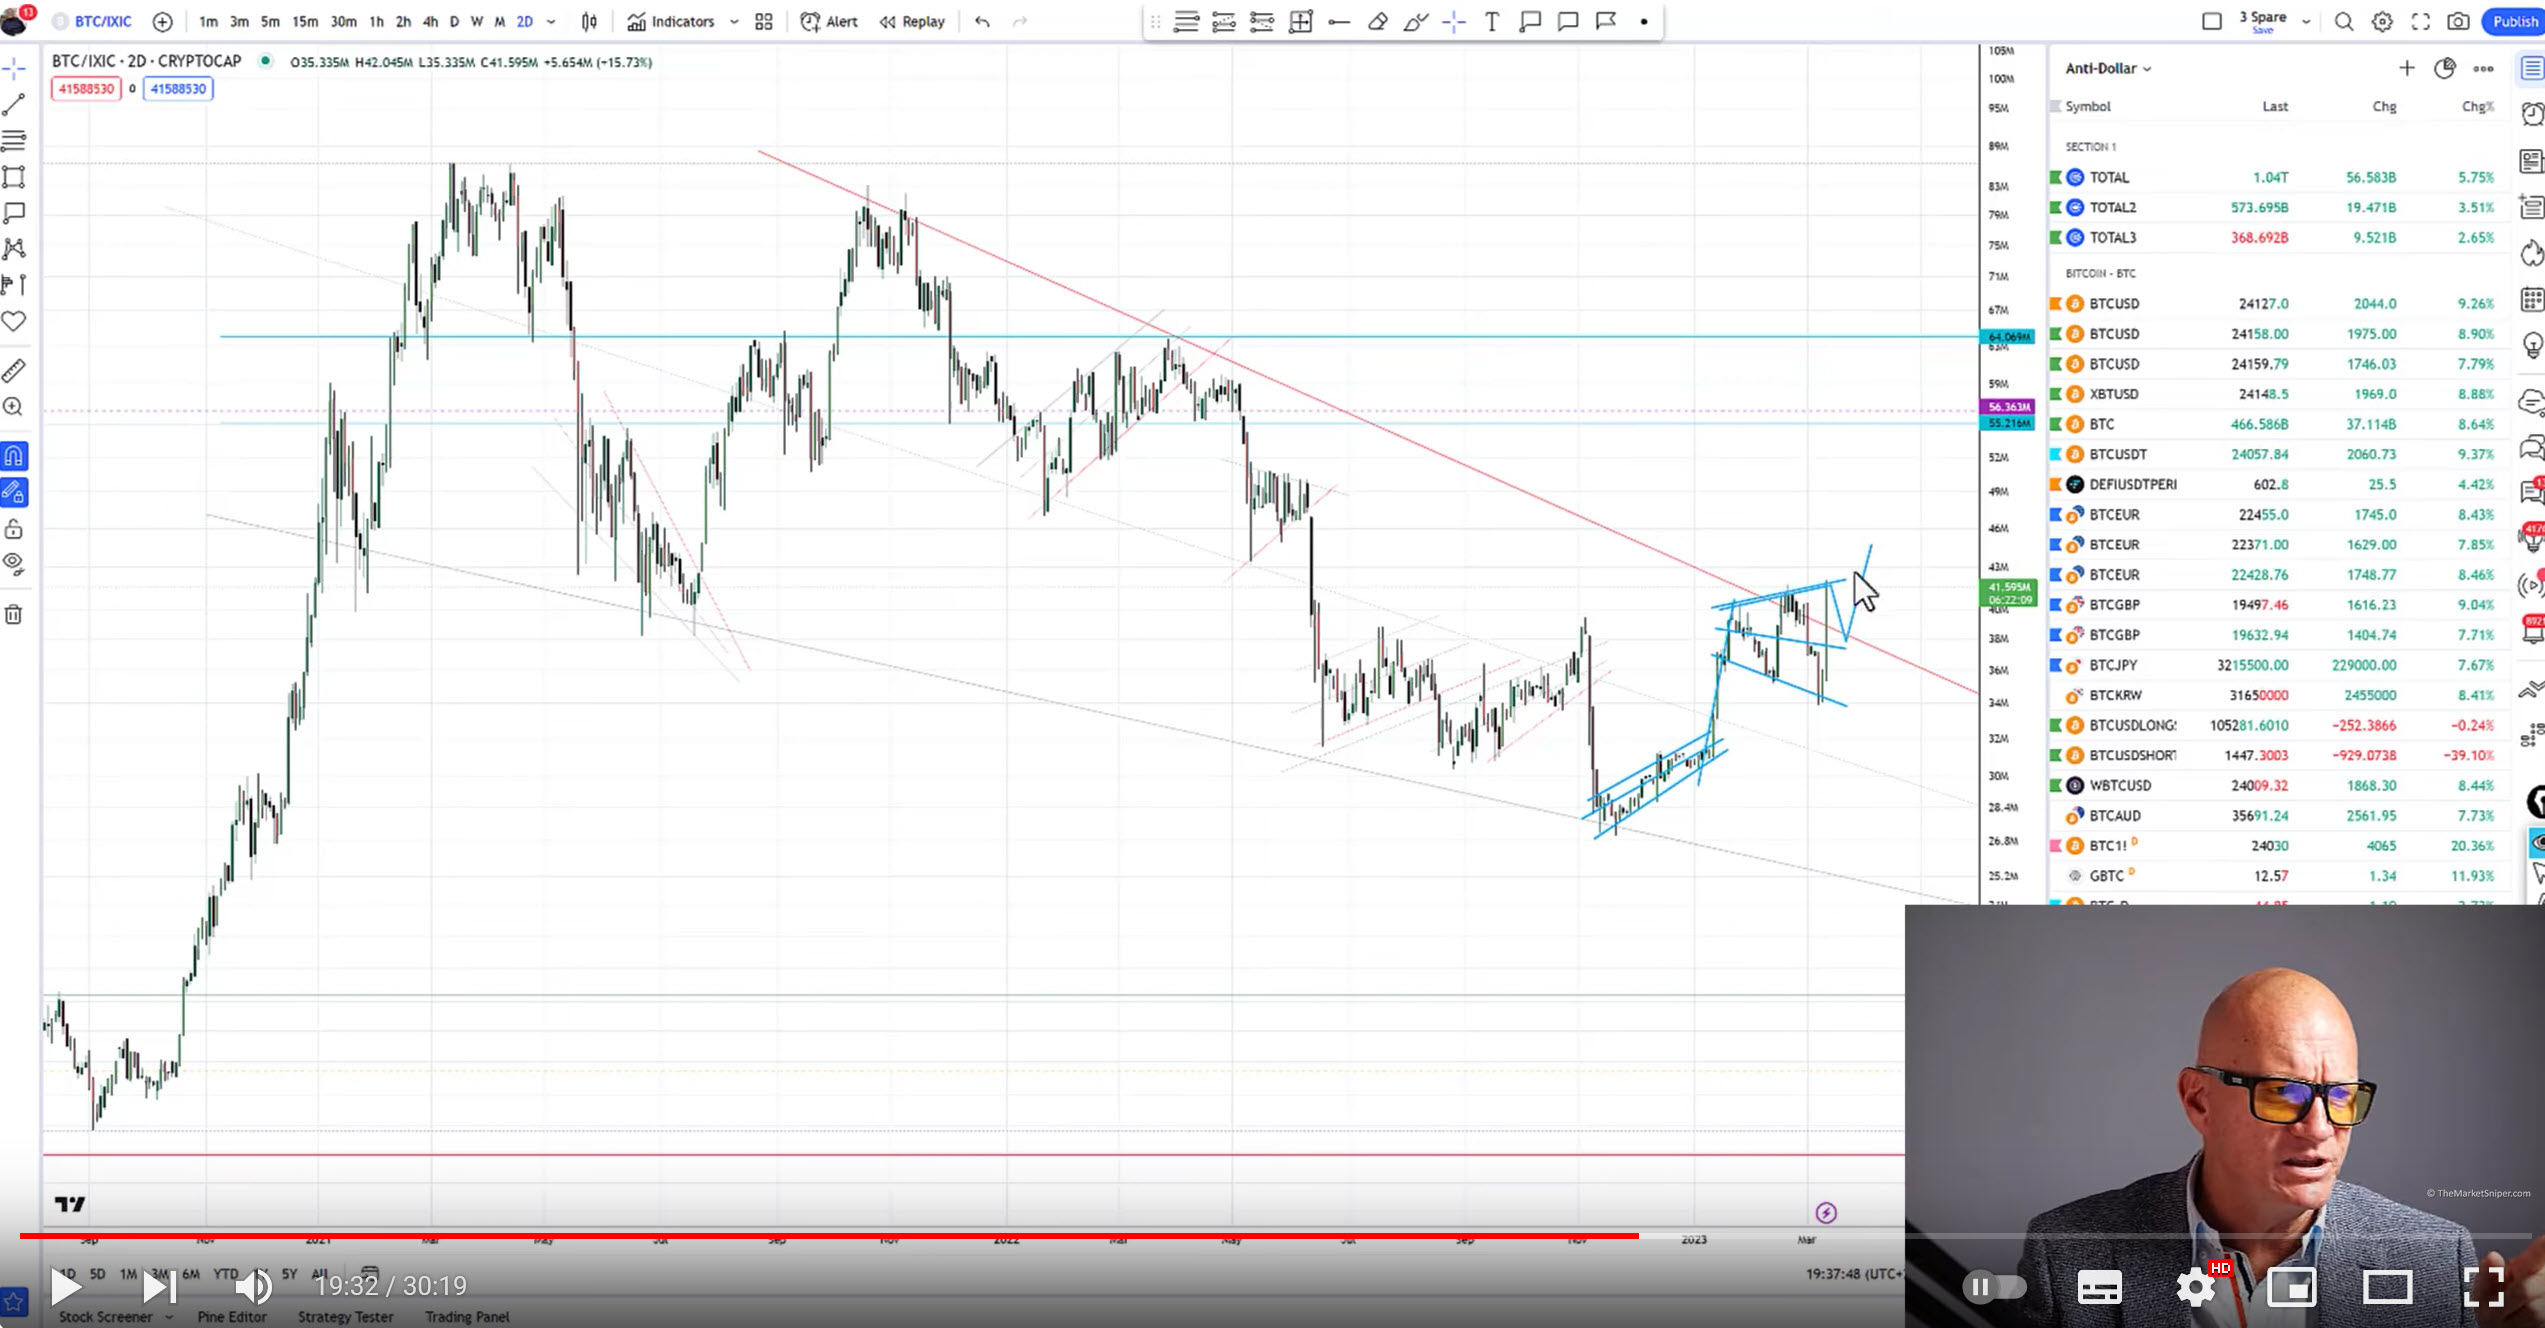Open the Indicators menu
Image resolution: width=2545 pixels, height=1328 pixels.
coord(671,21)
